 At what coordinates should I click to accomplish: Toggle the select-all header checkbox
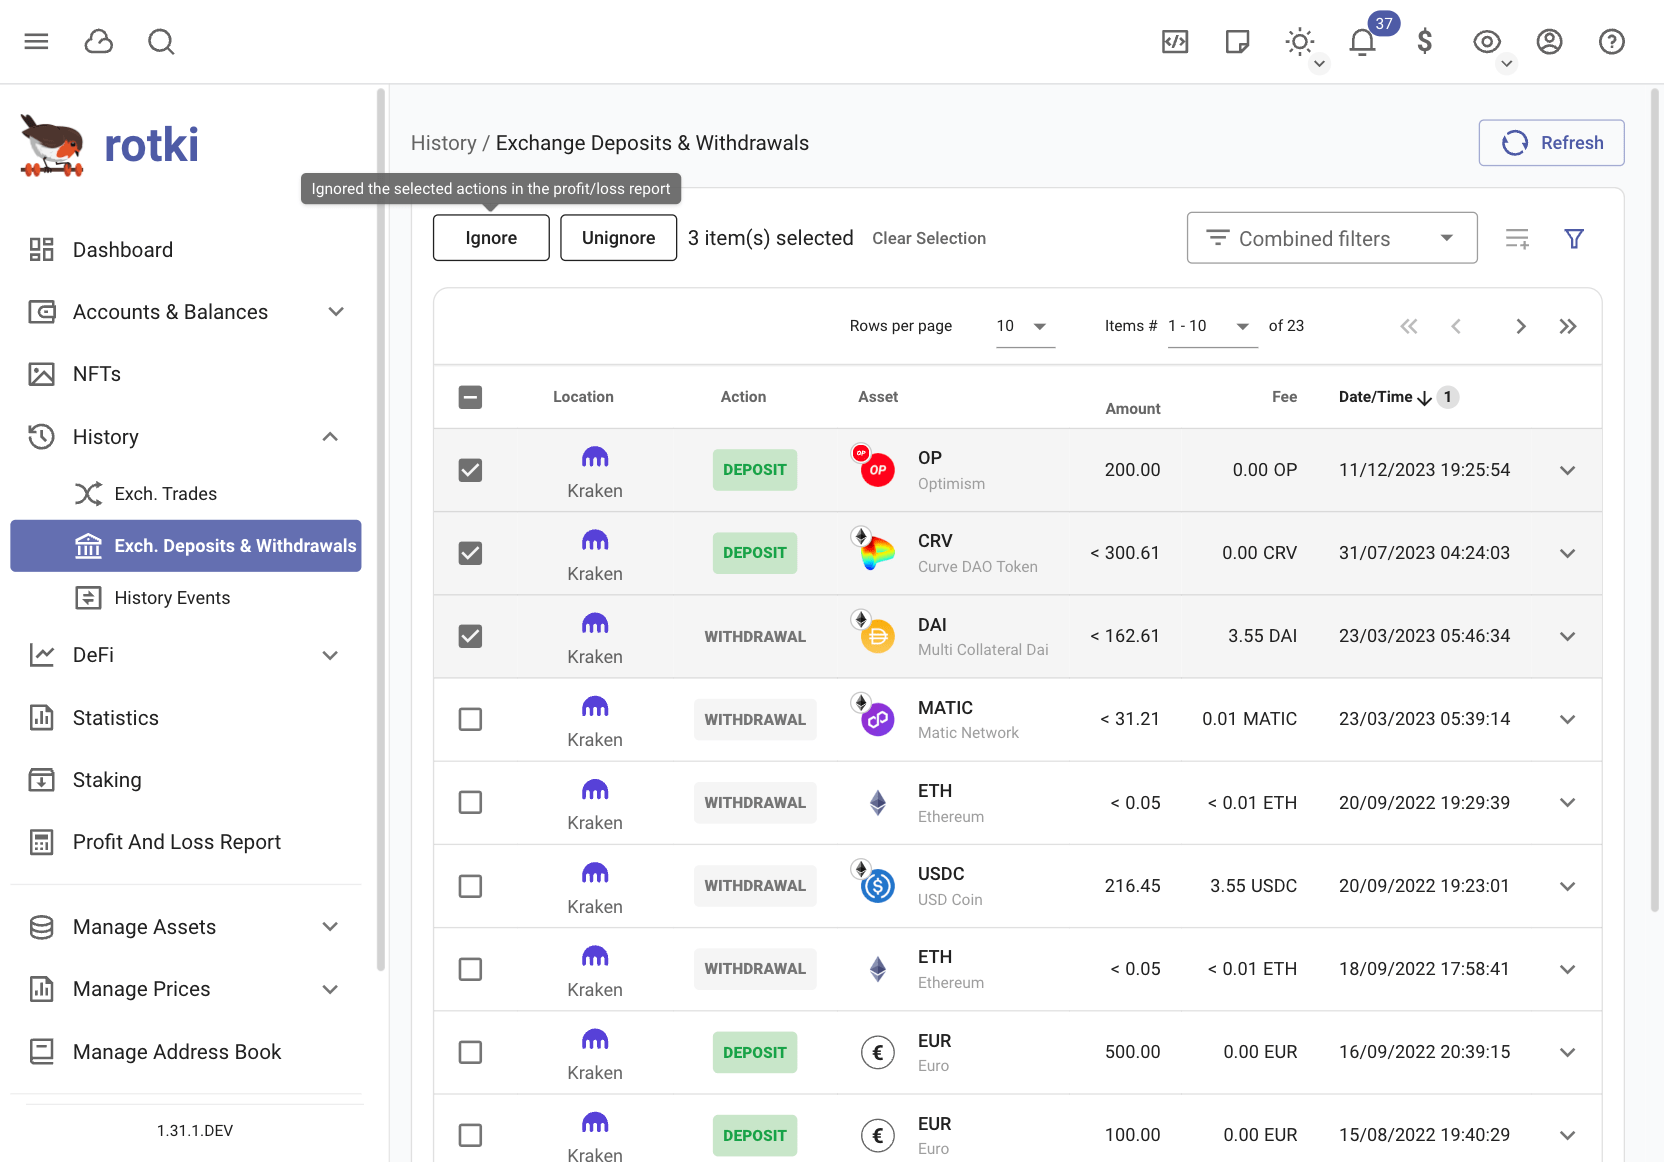(x=470, y=397)
